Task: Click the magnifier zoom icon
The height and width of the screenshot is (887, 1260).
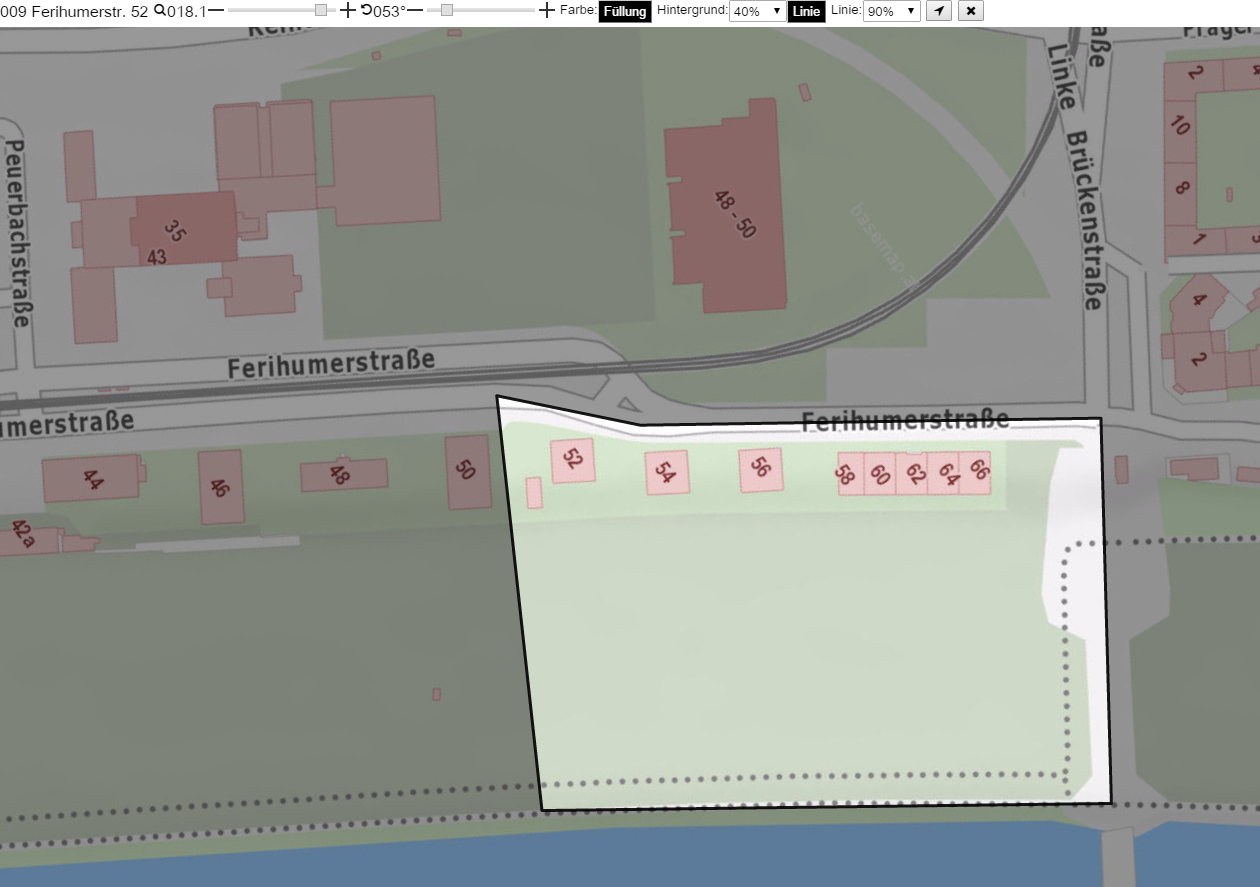Action: pyautogui.click(x=159, y=11)
